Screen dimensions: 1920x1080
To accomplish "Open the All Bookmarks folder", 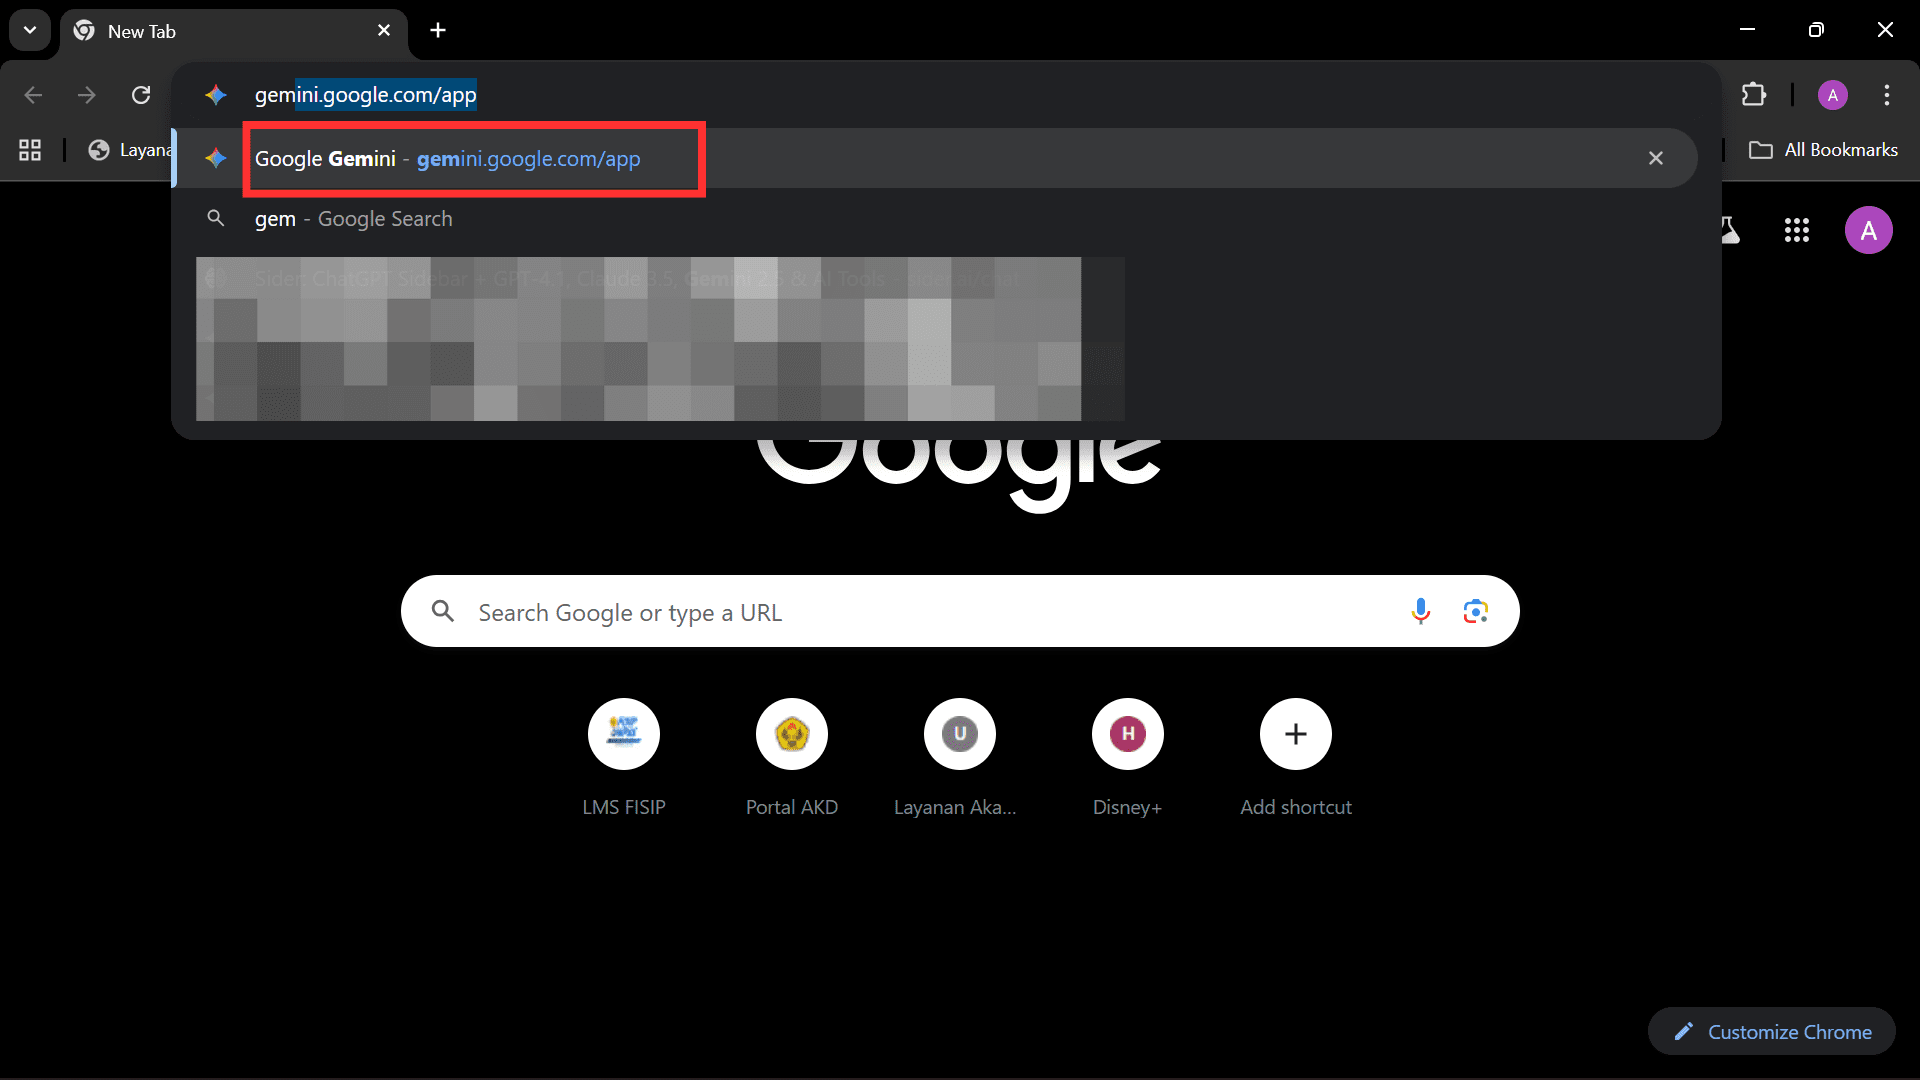I will 1823,150.
